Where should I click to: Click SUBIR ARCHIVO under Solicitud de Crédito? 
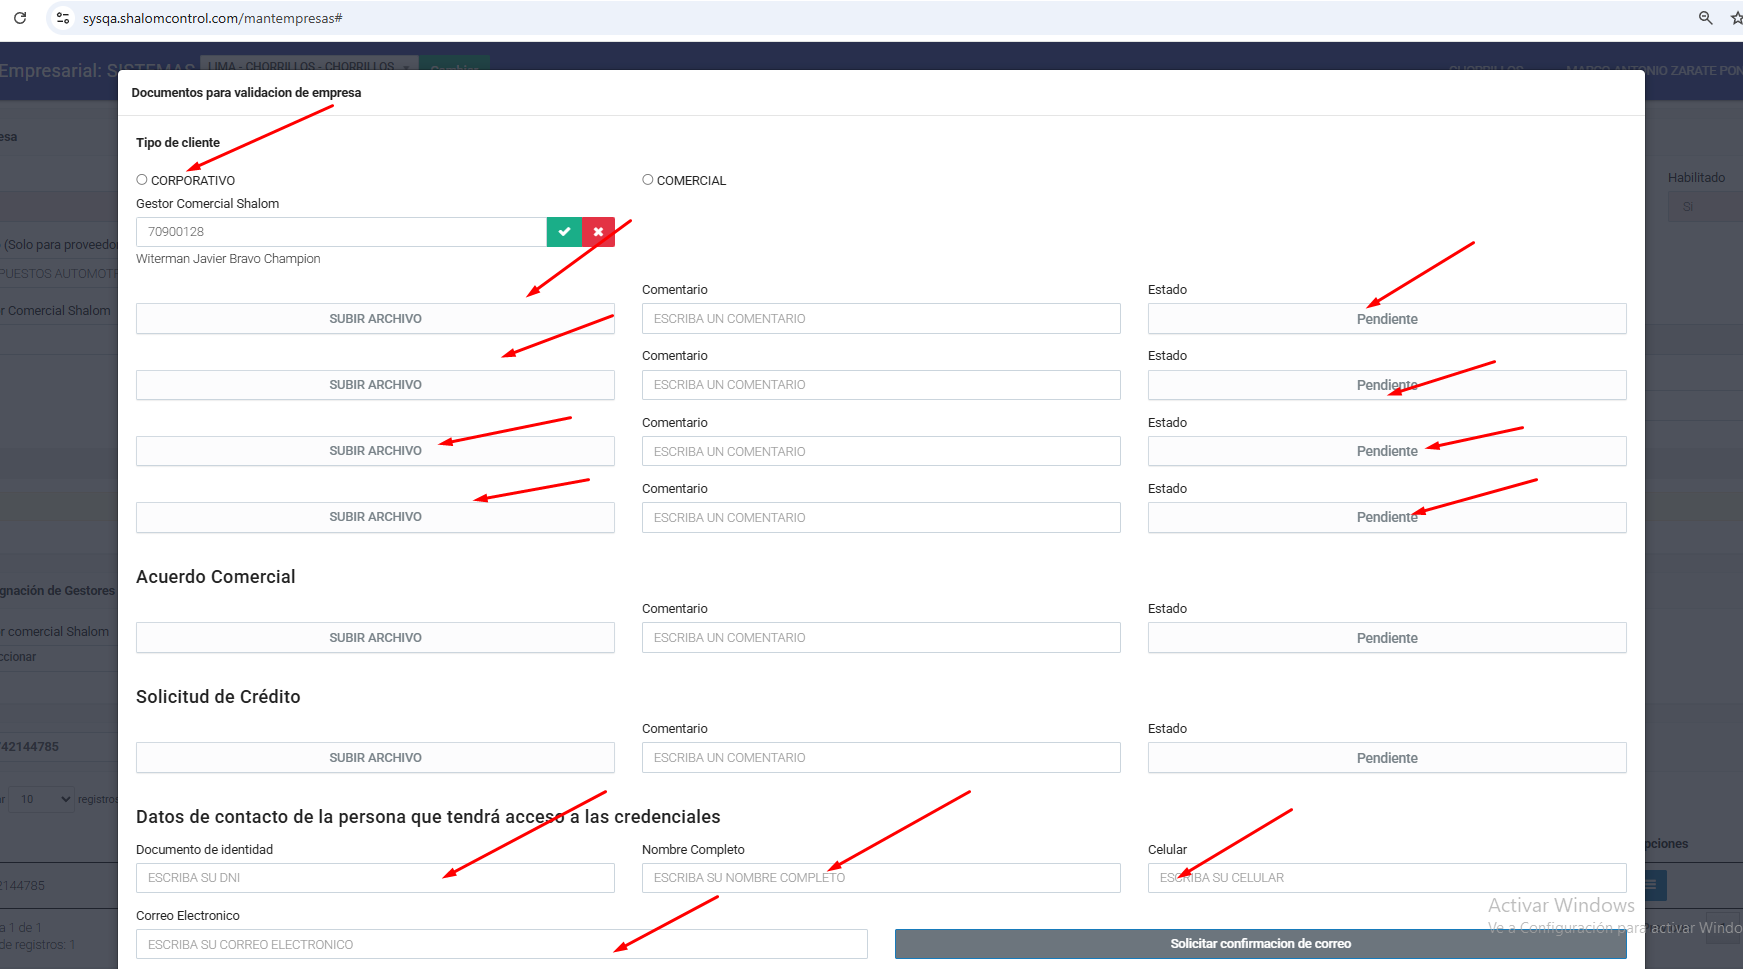pyautogui.click(x=375, y=758)
